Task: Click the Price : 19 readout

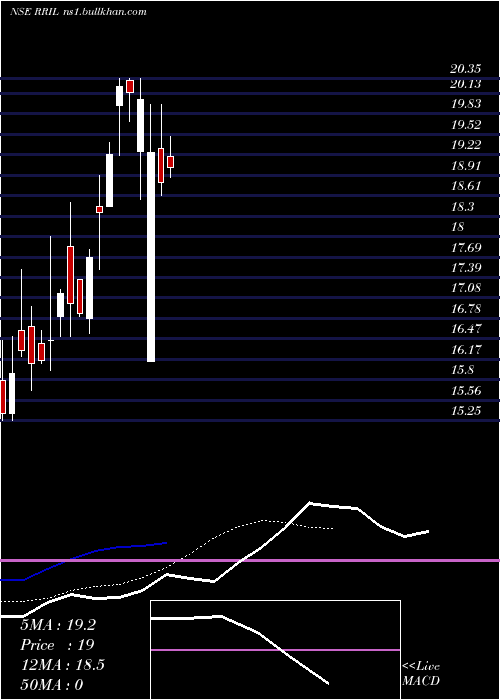Action: coord(57,645)
